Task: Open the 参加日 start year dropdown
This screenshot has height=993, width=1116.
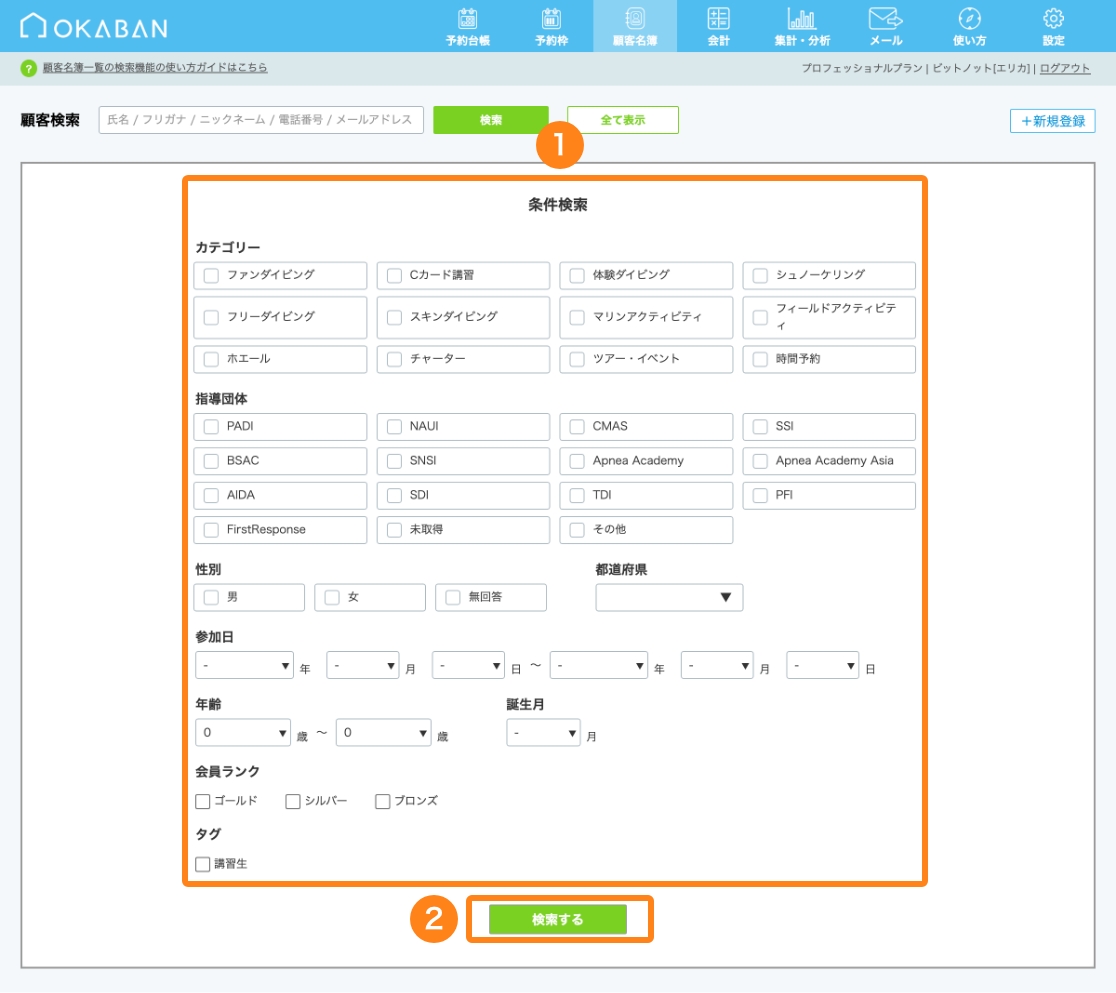Action: tap(244, 665)
